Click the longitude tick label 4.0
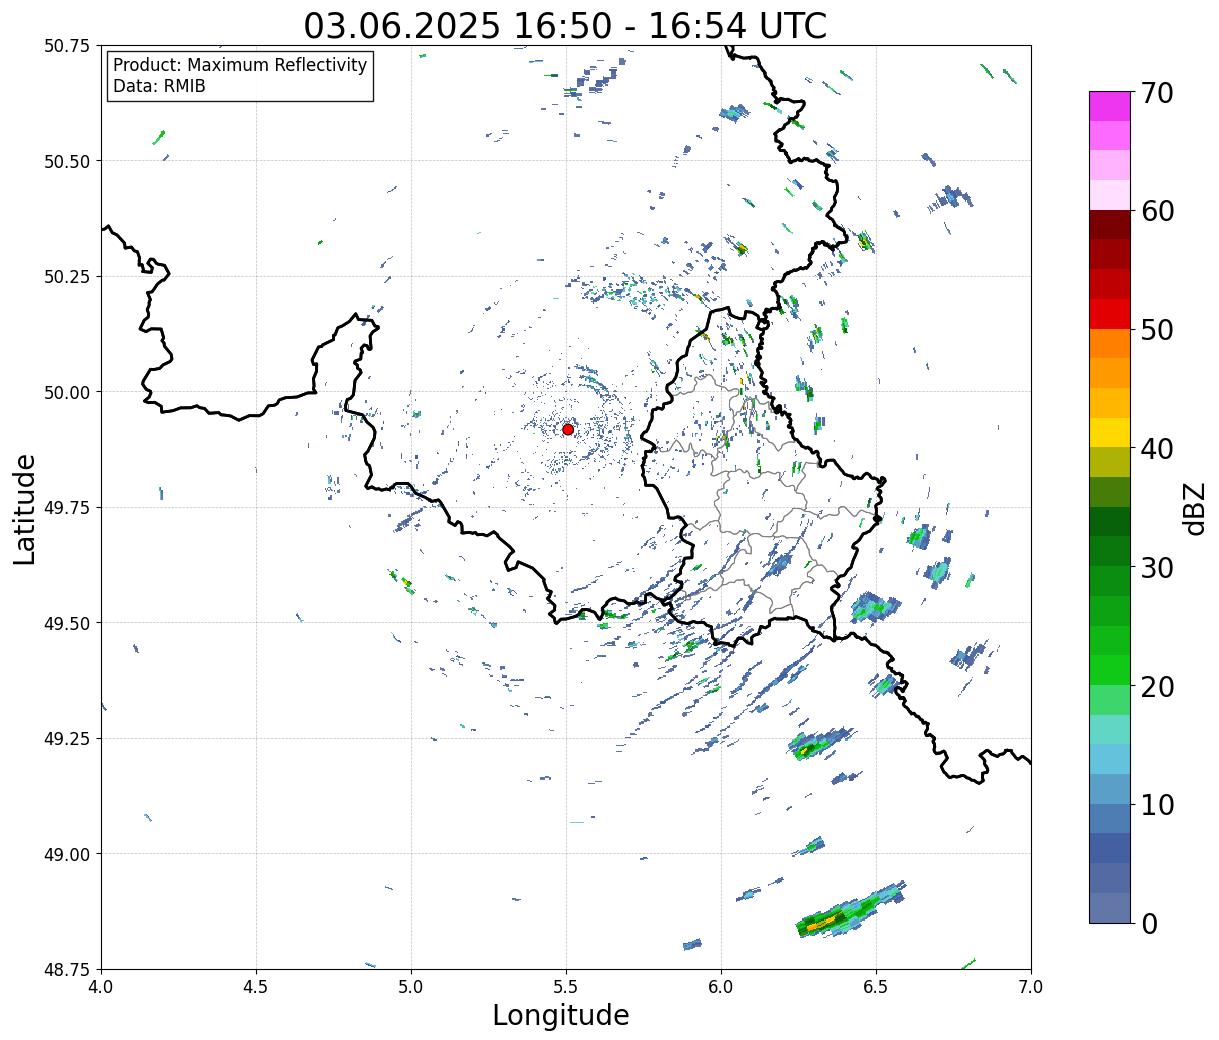This screenshot has width=1219, height=1040. pos(101,987)
